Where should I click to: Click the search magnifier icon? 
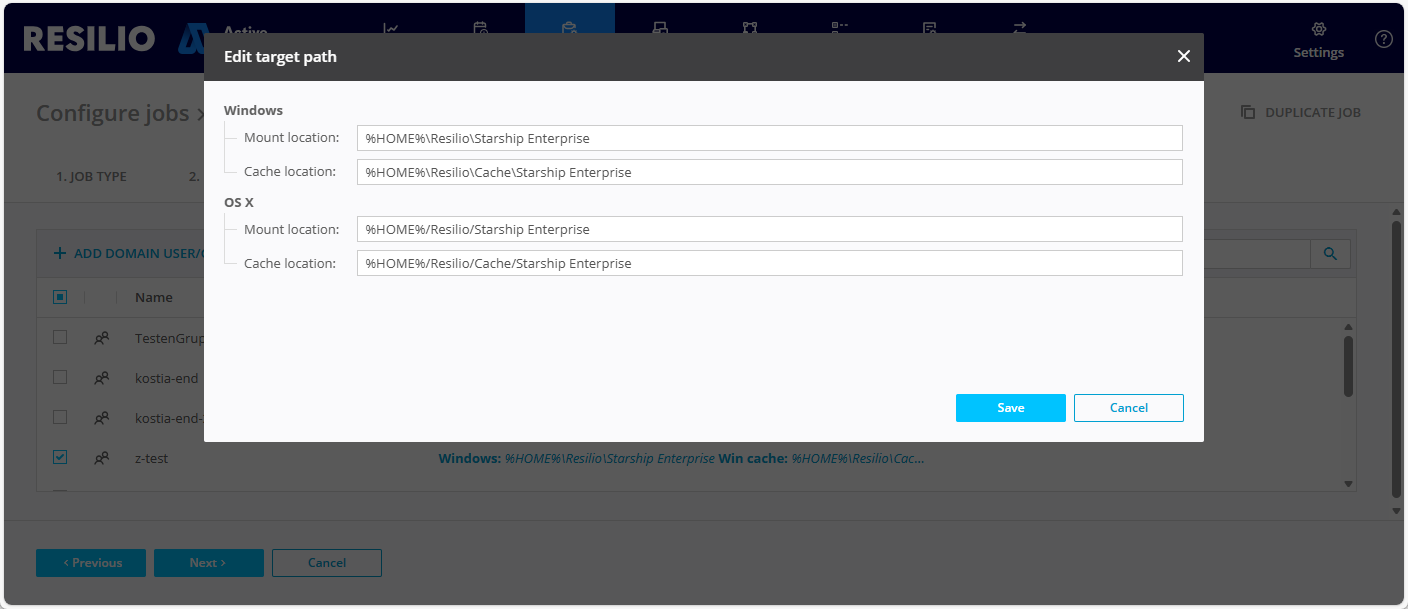tap(1330, 254)
